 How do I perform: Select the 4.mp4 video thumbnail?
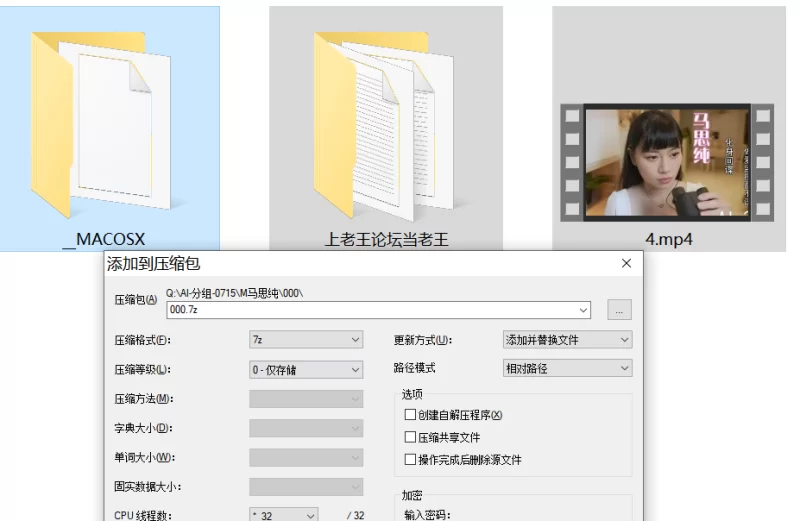(667, 163)
